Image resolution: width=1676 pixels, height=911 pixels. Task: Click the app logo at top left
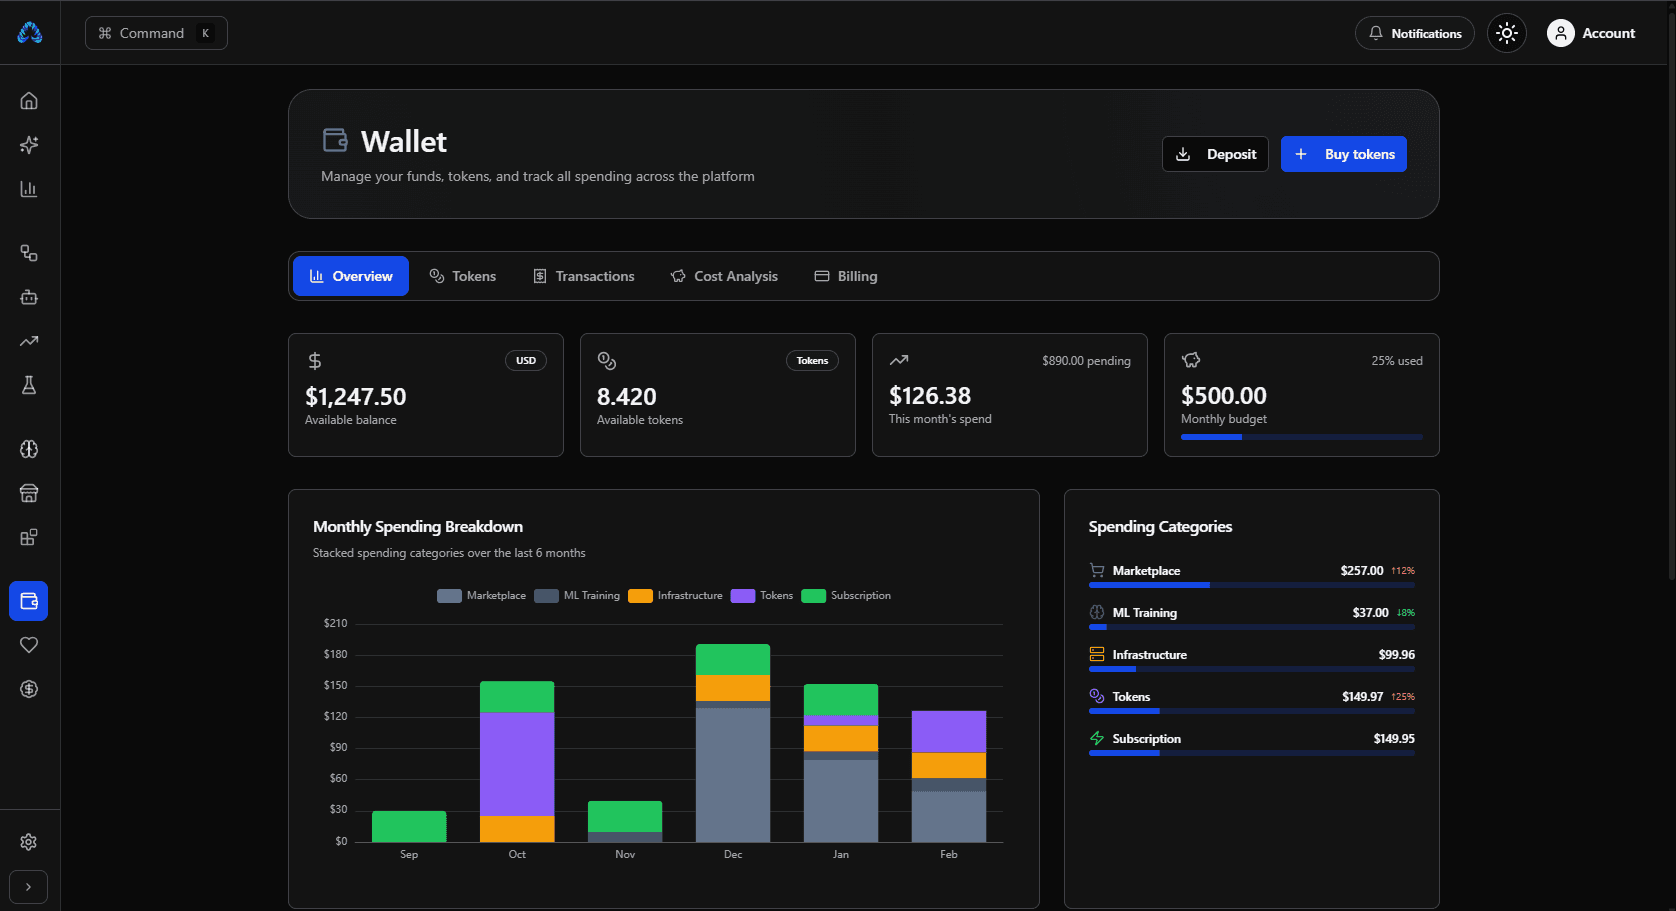[x=30, y=33]
